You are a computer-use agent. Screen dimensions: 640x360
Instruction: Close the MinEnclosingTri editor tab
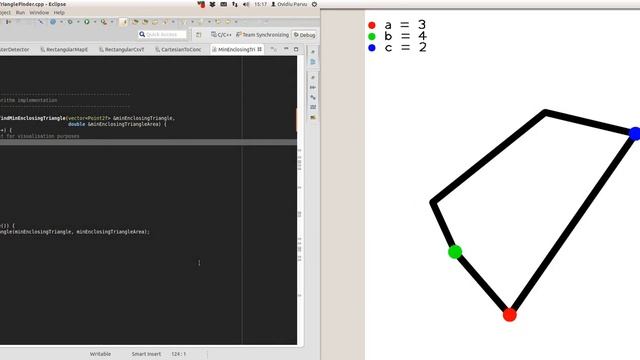(x=260, y=49)
